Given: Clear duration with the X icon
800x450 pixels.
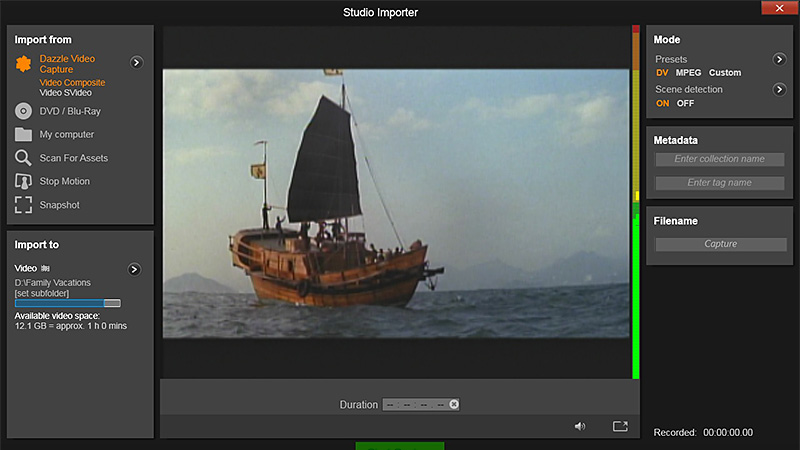Looking at the screenshot, I should coord(454,405).
